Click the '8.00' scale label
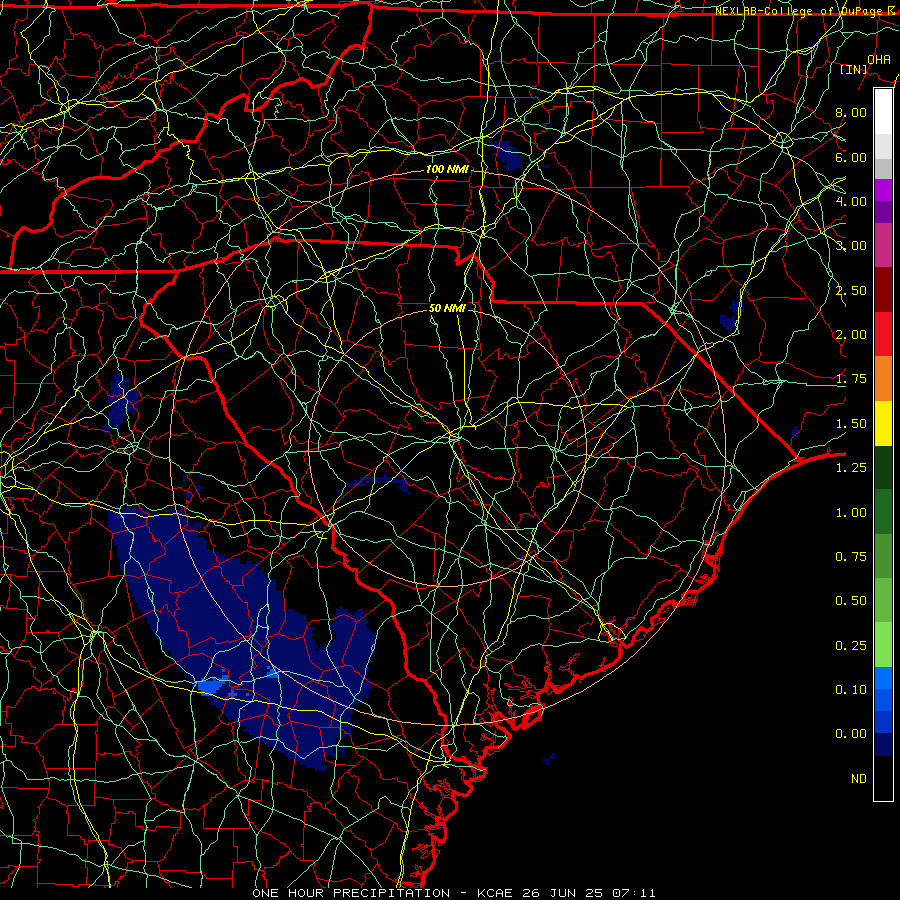 point(851,112)
